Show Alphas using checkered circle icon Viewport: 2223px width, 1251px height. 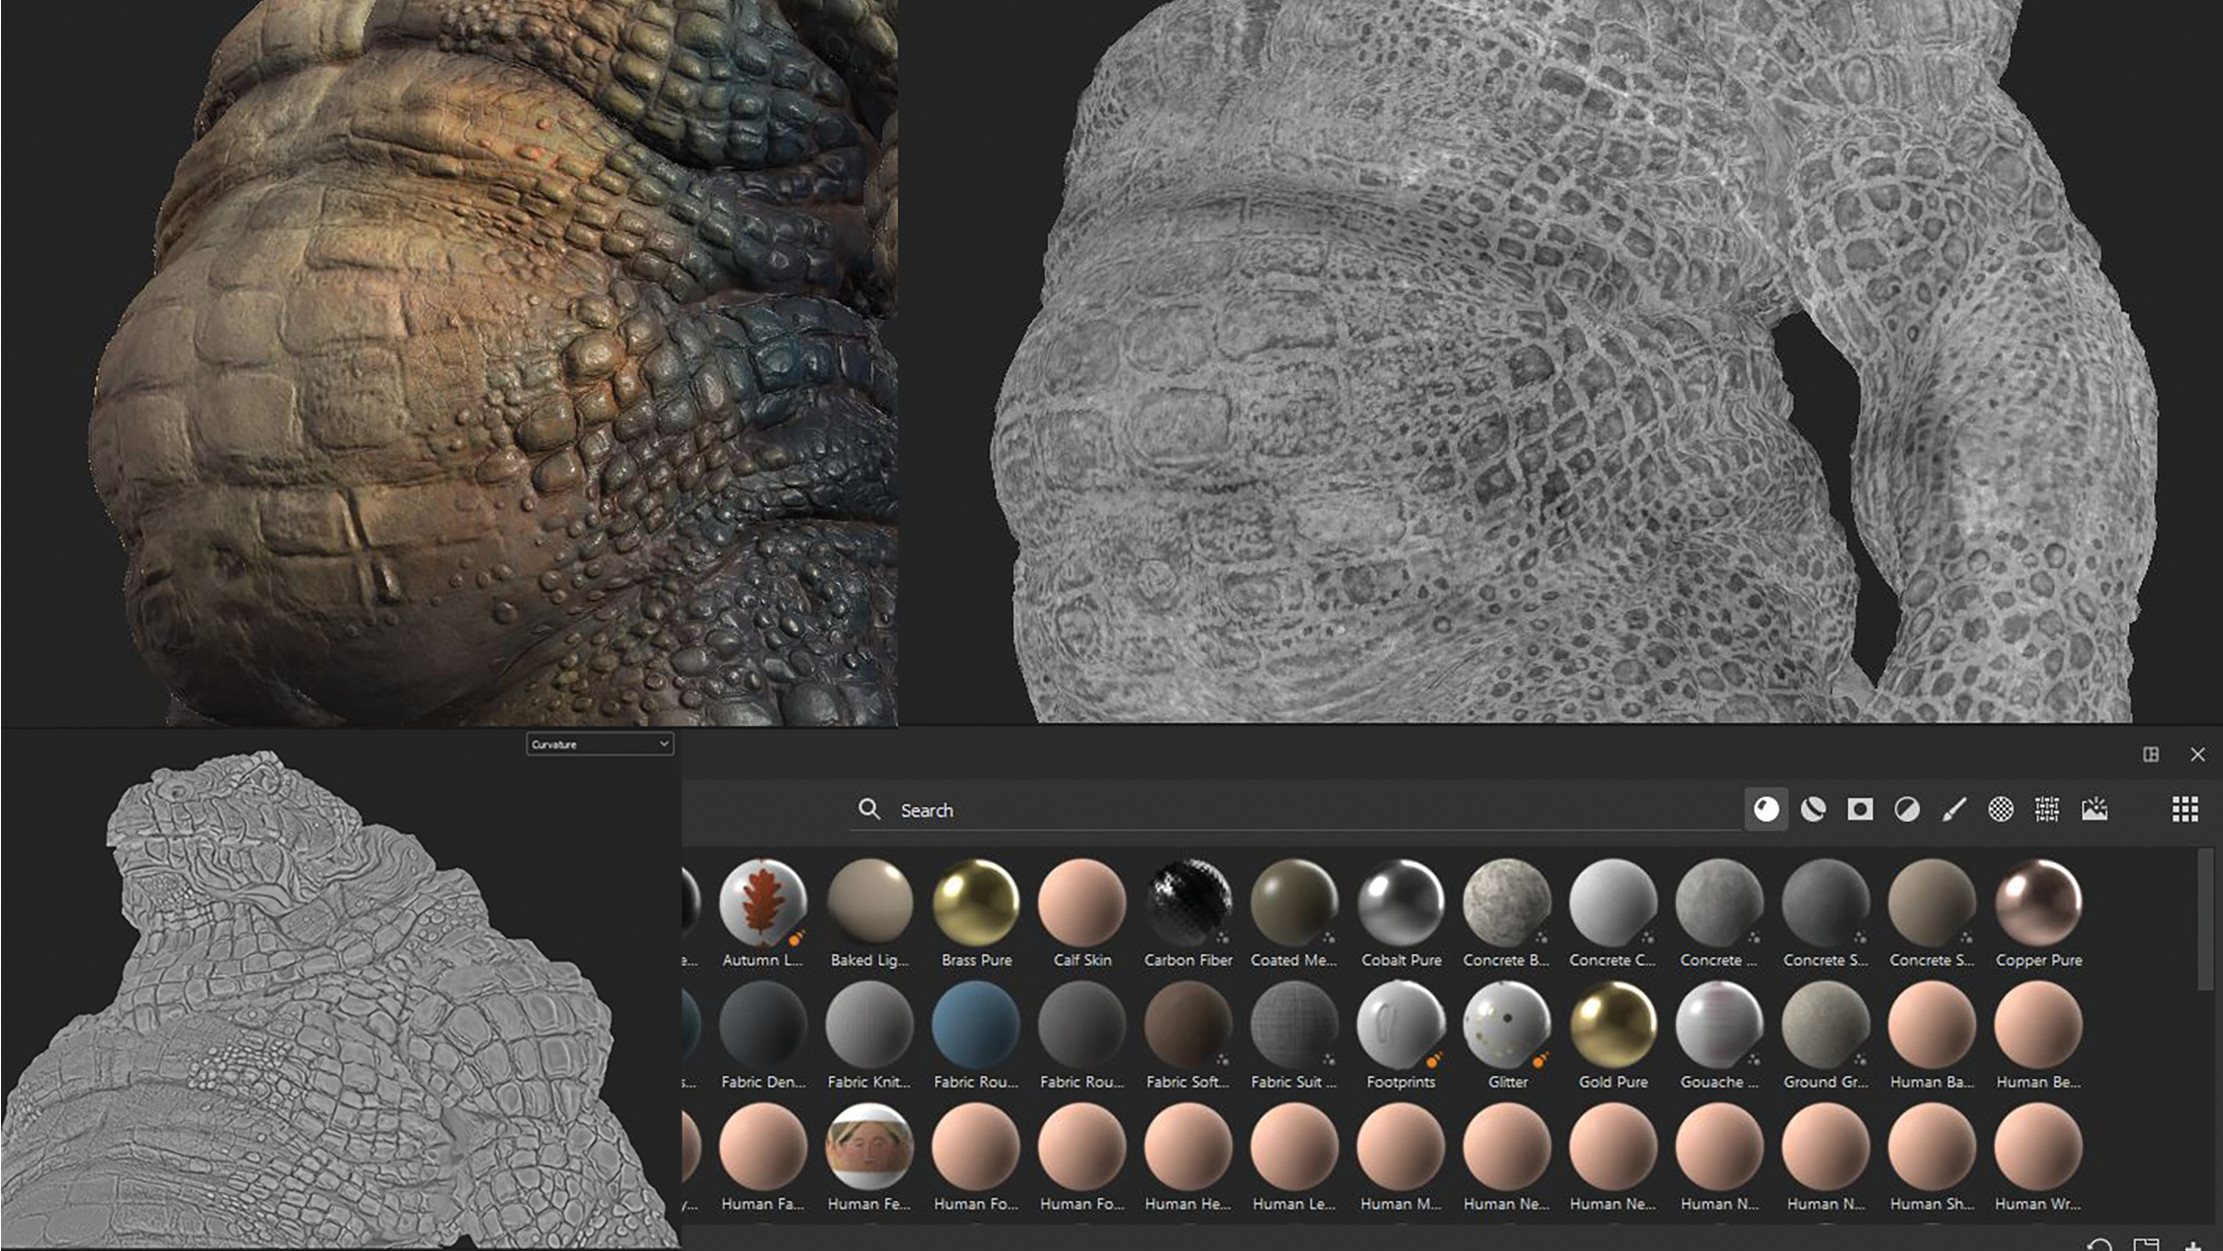click(2000, 809)
